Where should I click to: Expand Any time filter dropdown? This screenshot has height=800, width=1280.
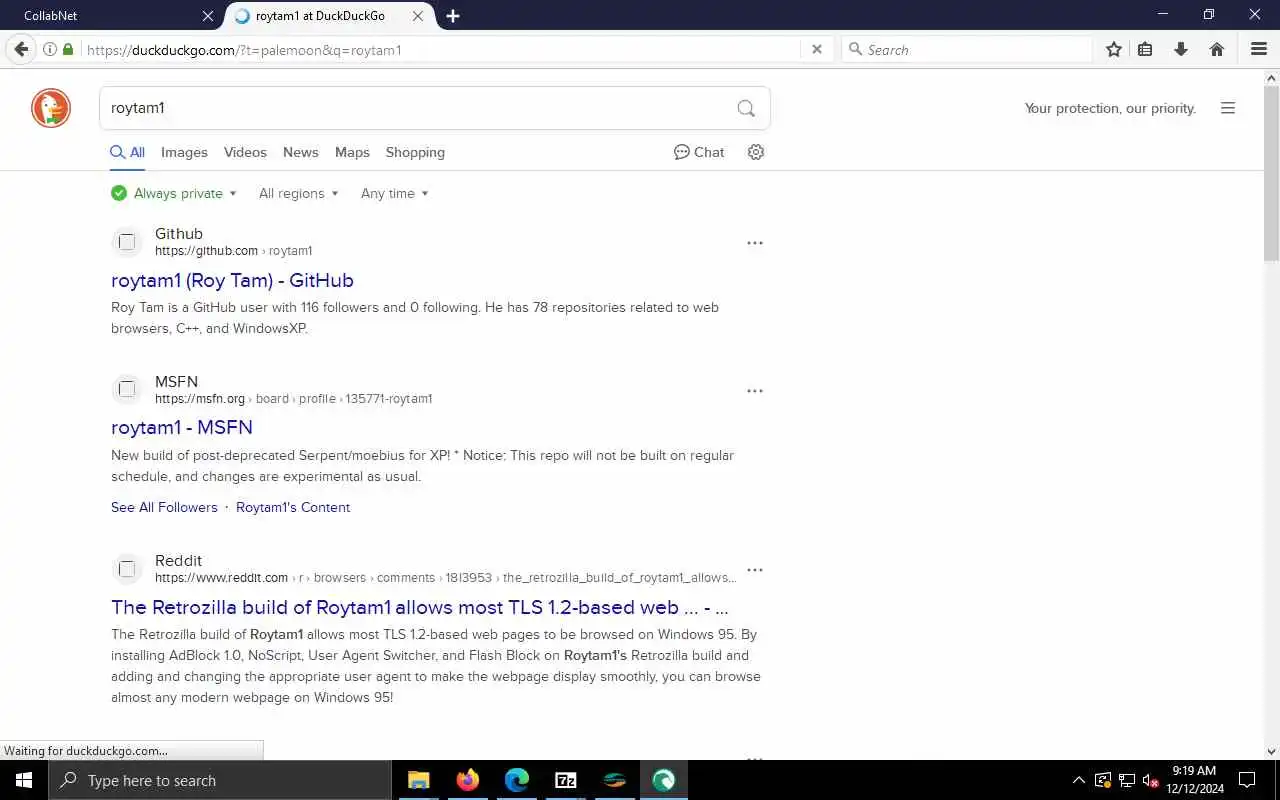coord(394,193)
